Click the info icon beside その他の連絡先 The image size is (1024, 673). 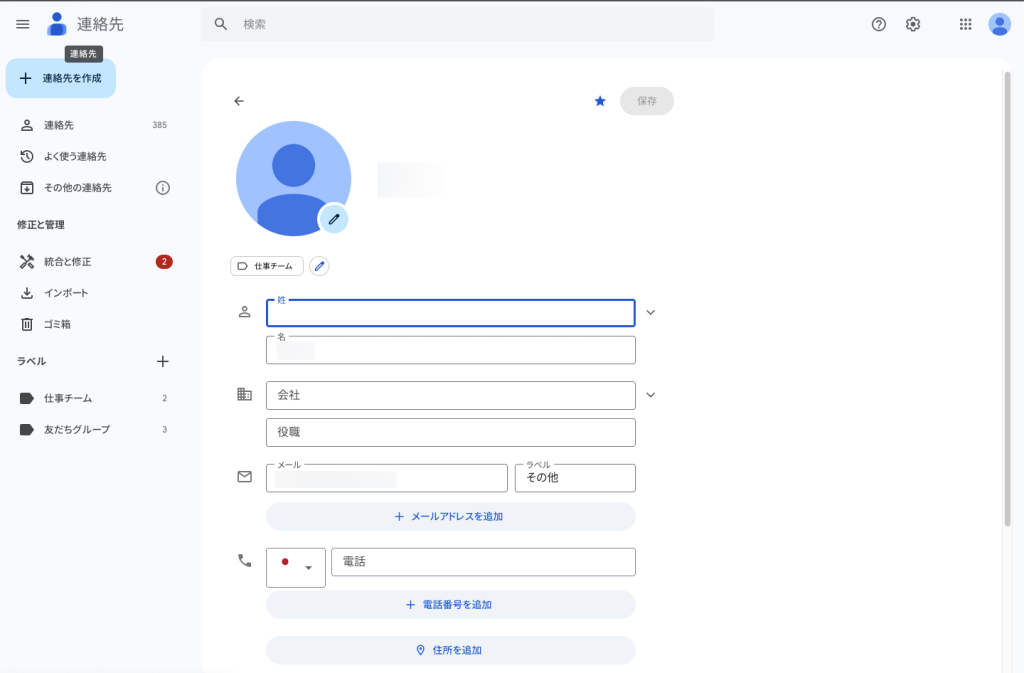point(163,187)
